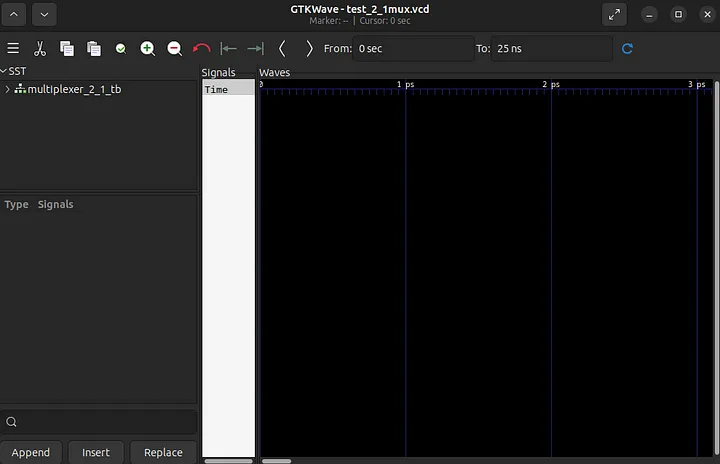The height and width of the screenshot is (464, 720).
Task: Click the red Undo Zoom arrow
Action: 201,48
